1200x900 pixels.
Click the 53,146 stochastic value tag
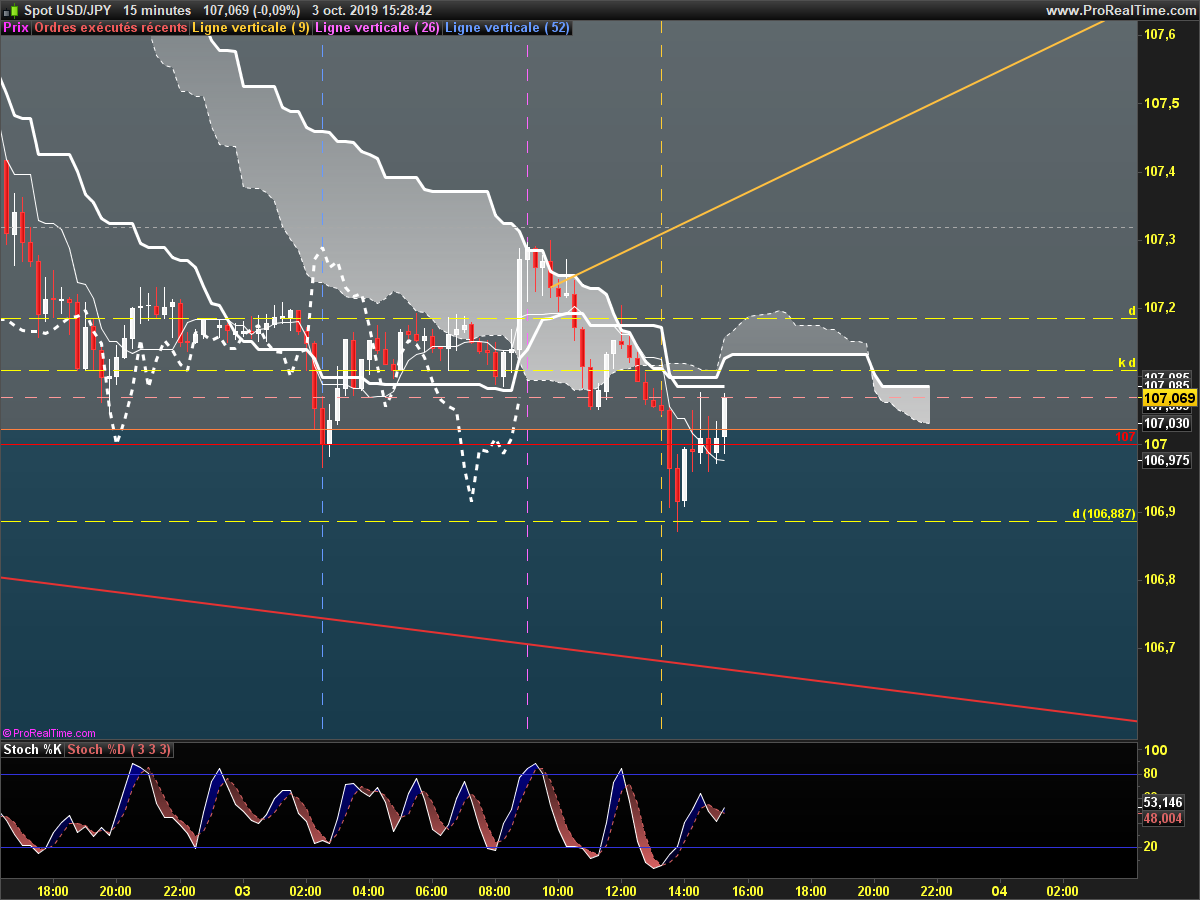pos(1163,802)
